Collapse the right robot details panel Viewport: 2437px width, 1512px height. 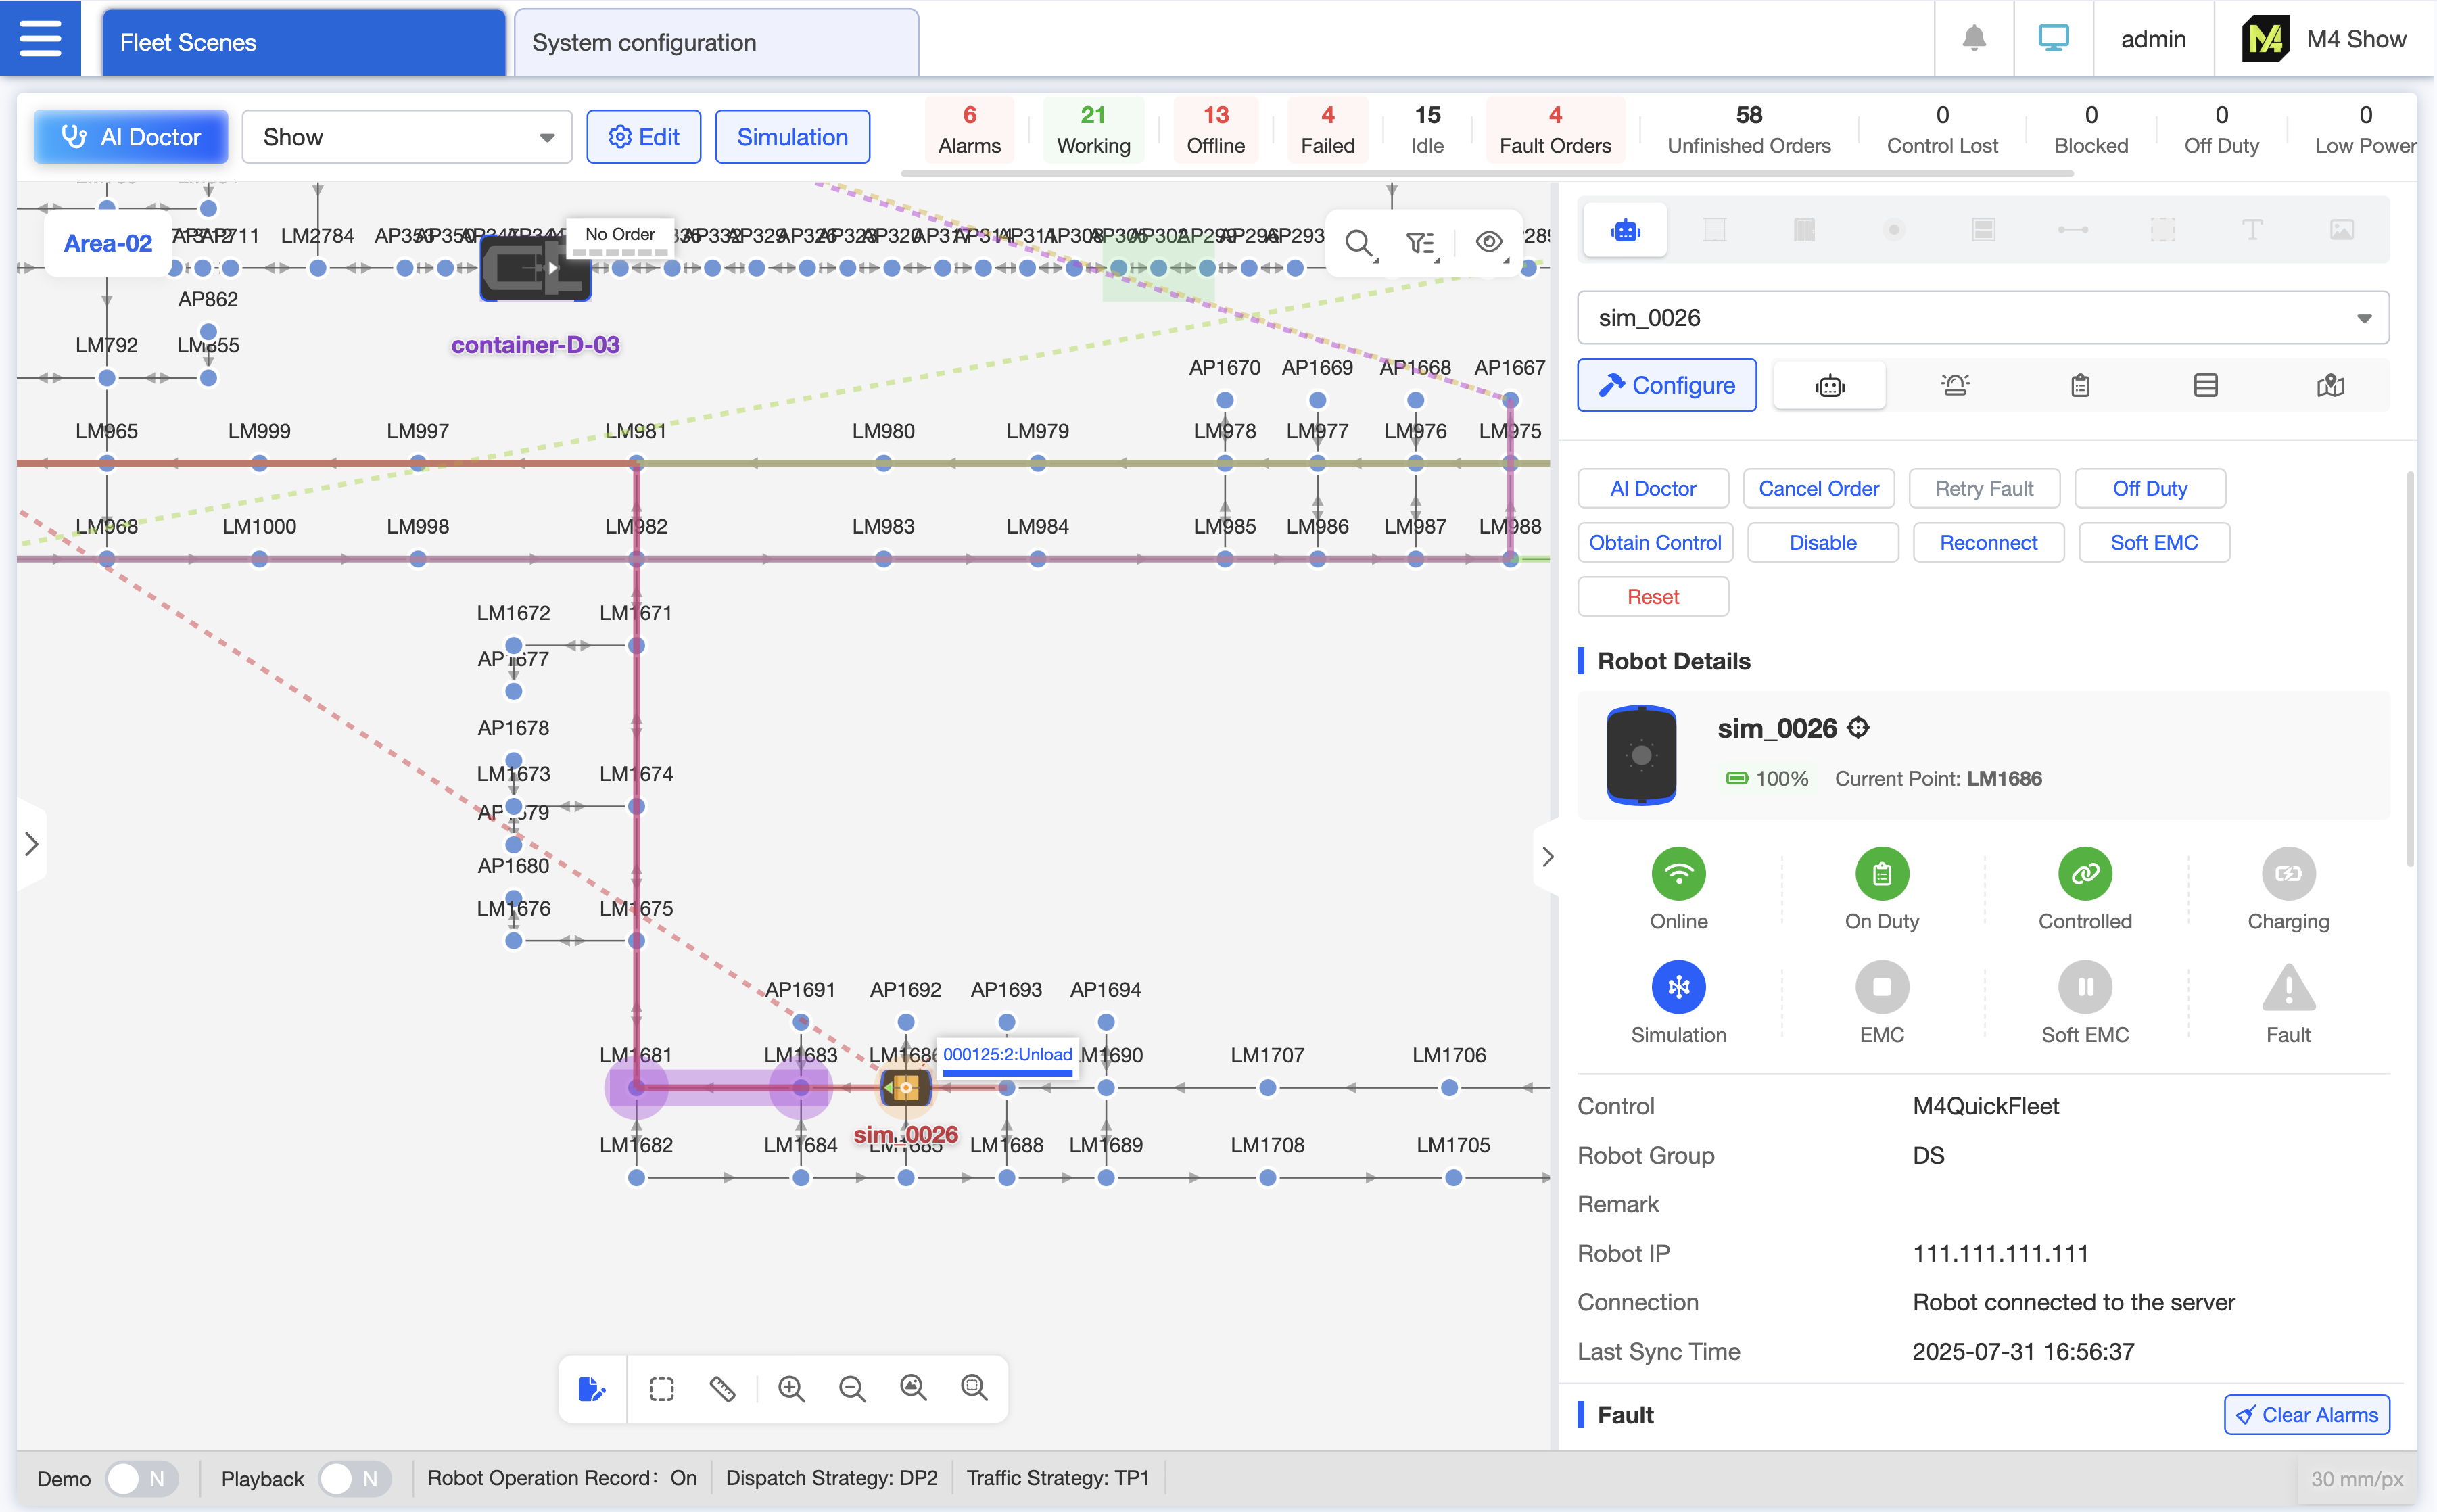(x=1547, y=857)
